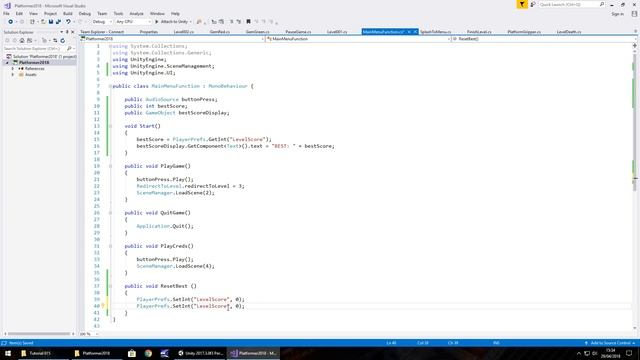Click the Solution Explorer Home icon
640x360 pixels.
click(22, 40)
